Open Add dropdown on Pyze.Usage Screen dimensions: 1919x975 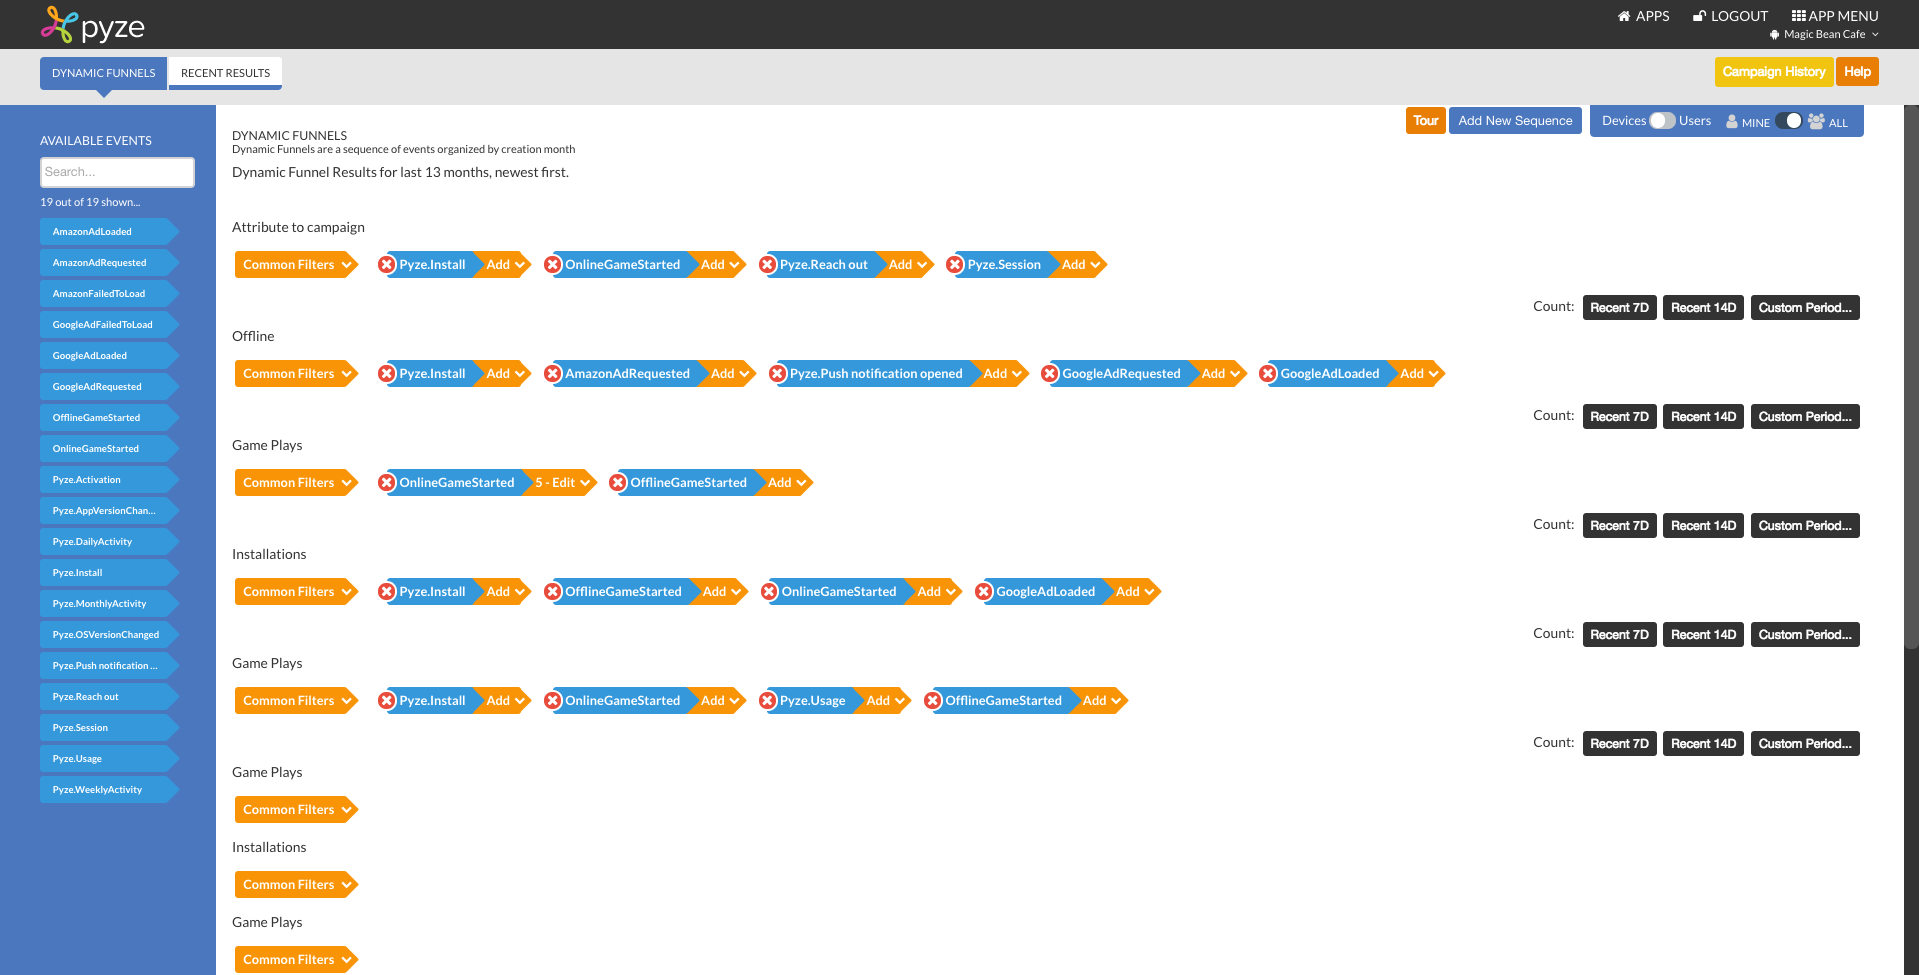click(x=886, y=701)
